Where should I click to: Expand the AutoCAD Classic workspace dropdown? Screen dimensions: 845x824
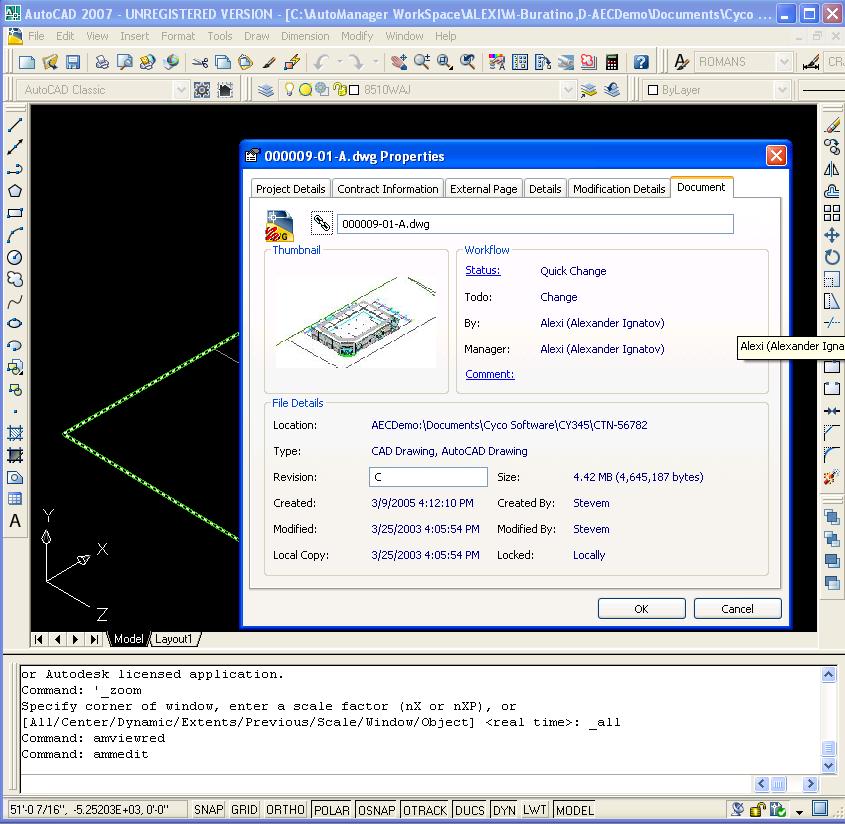[181, 90]
